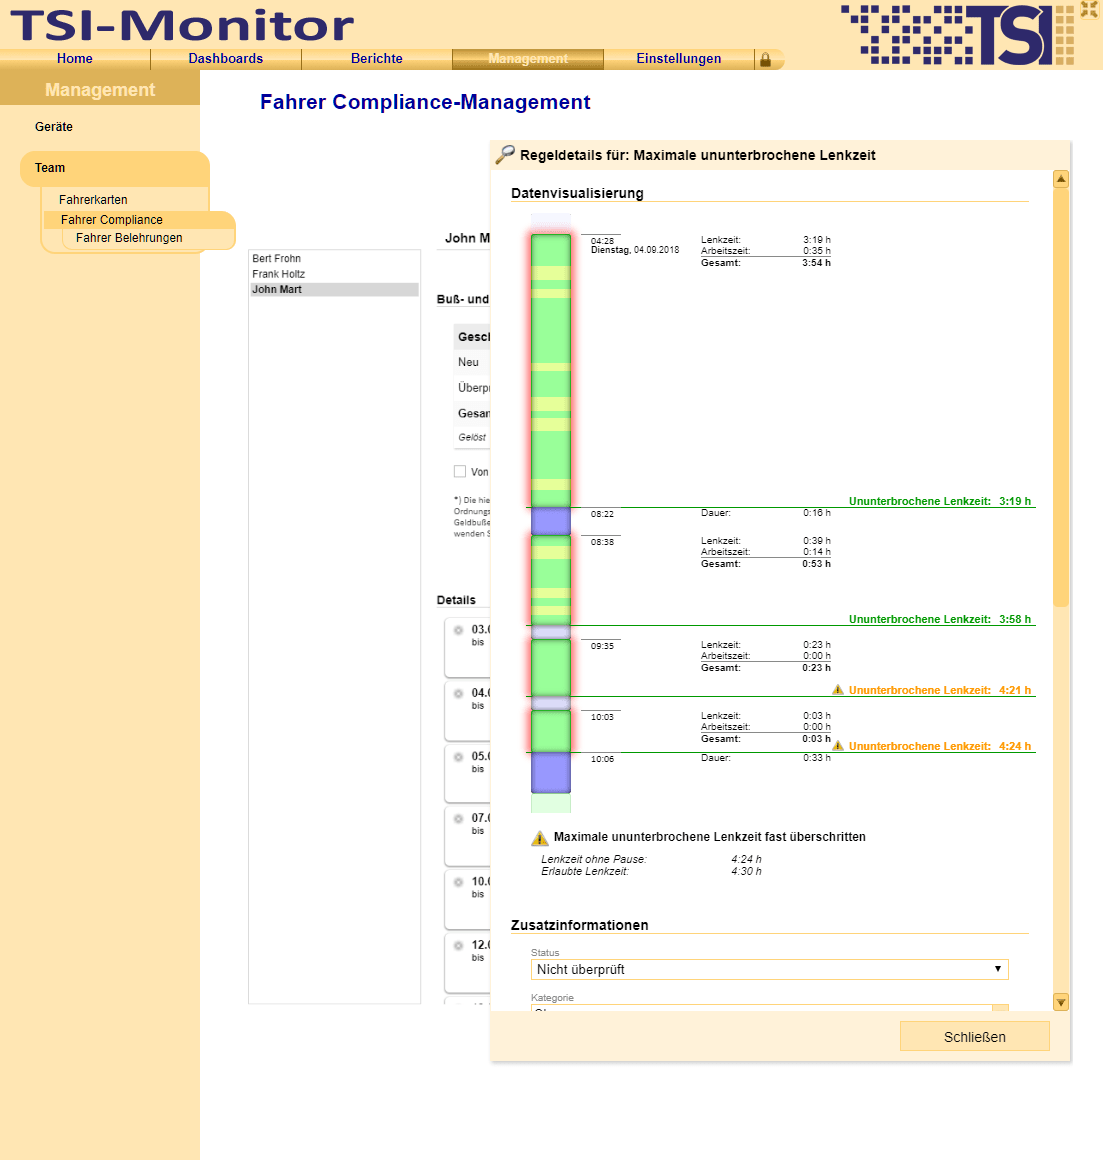
Task: Select Fahrer Compliance in sidebar
Action: [138, 220]
